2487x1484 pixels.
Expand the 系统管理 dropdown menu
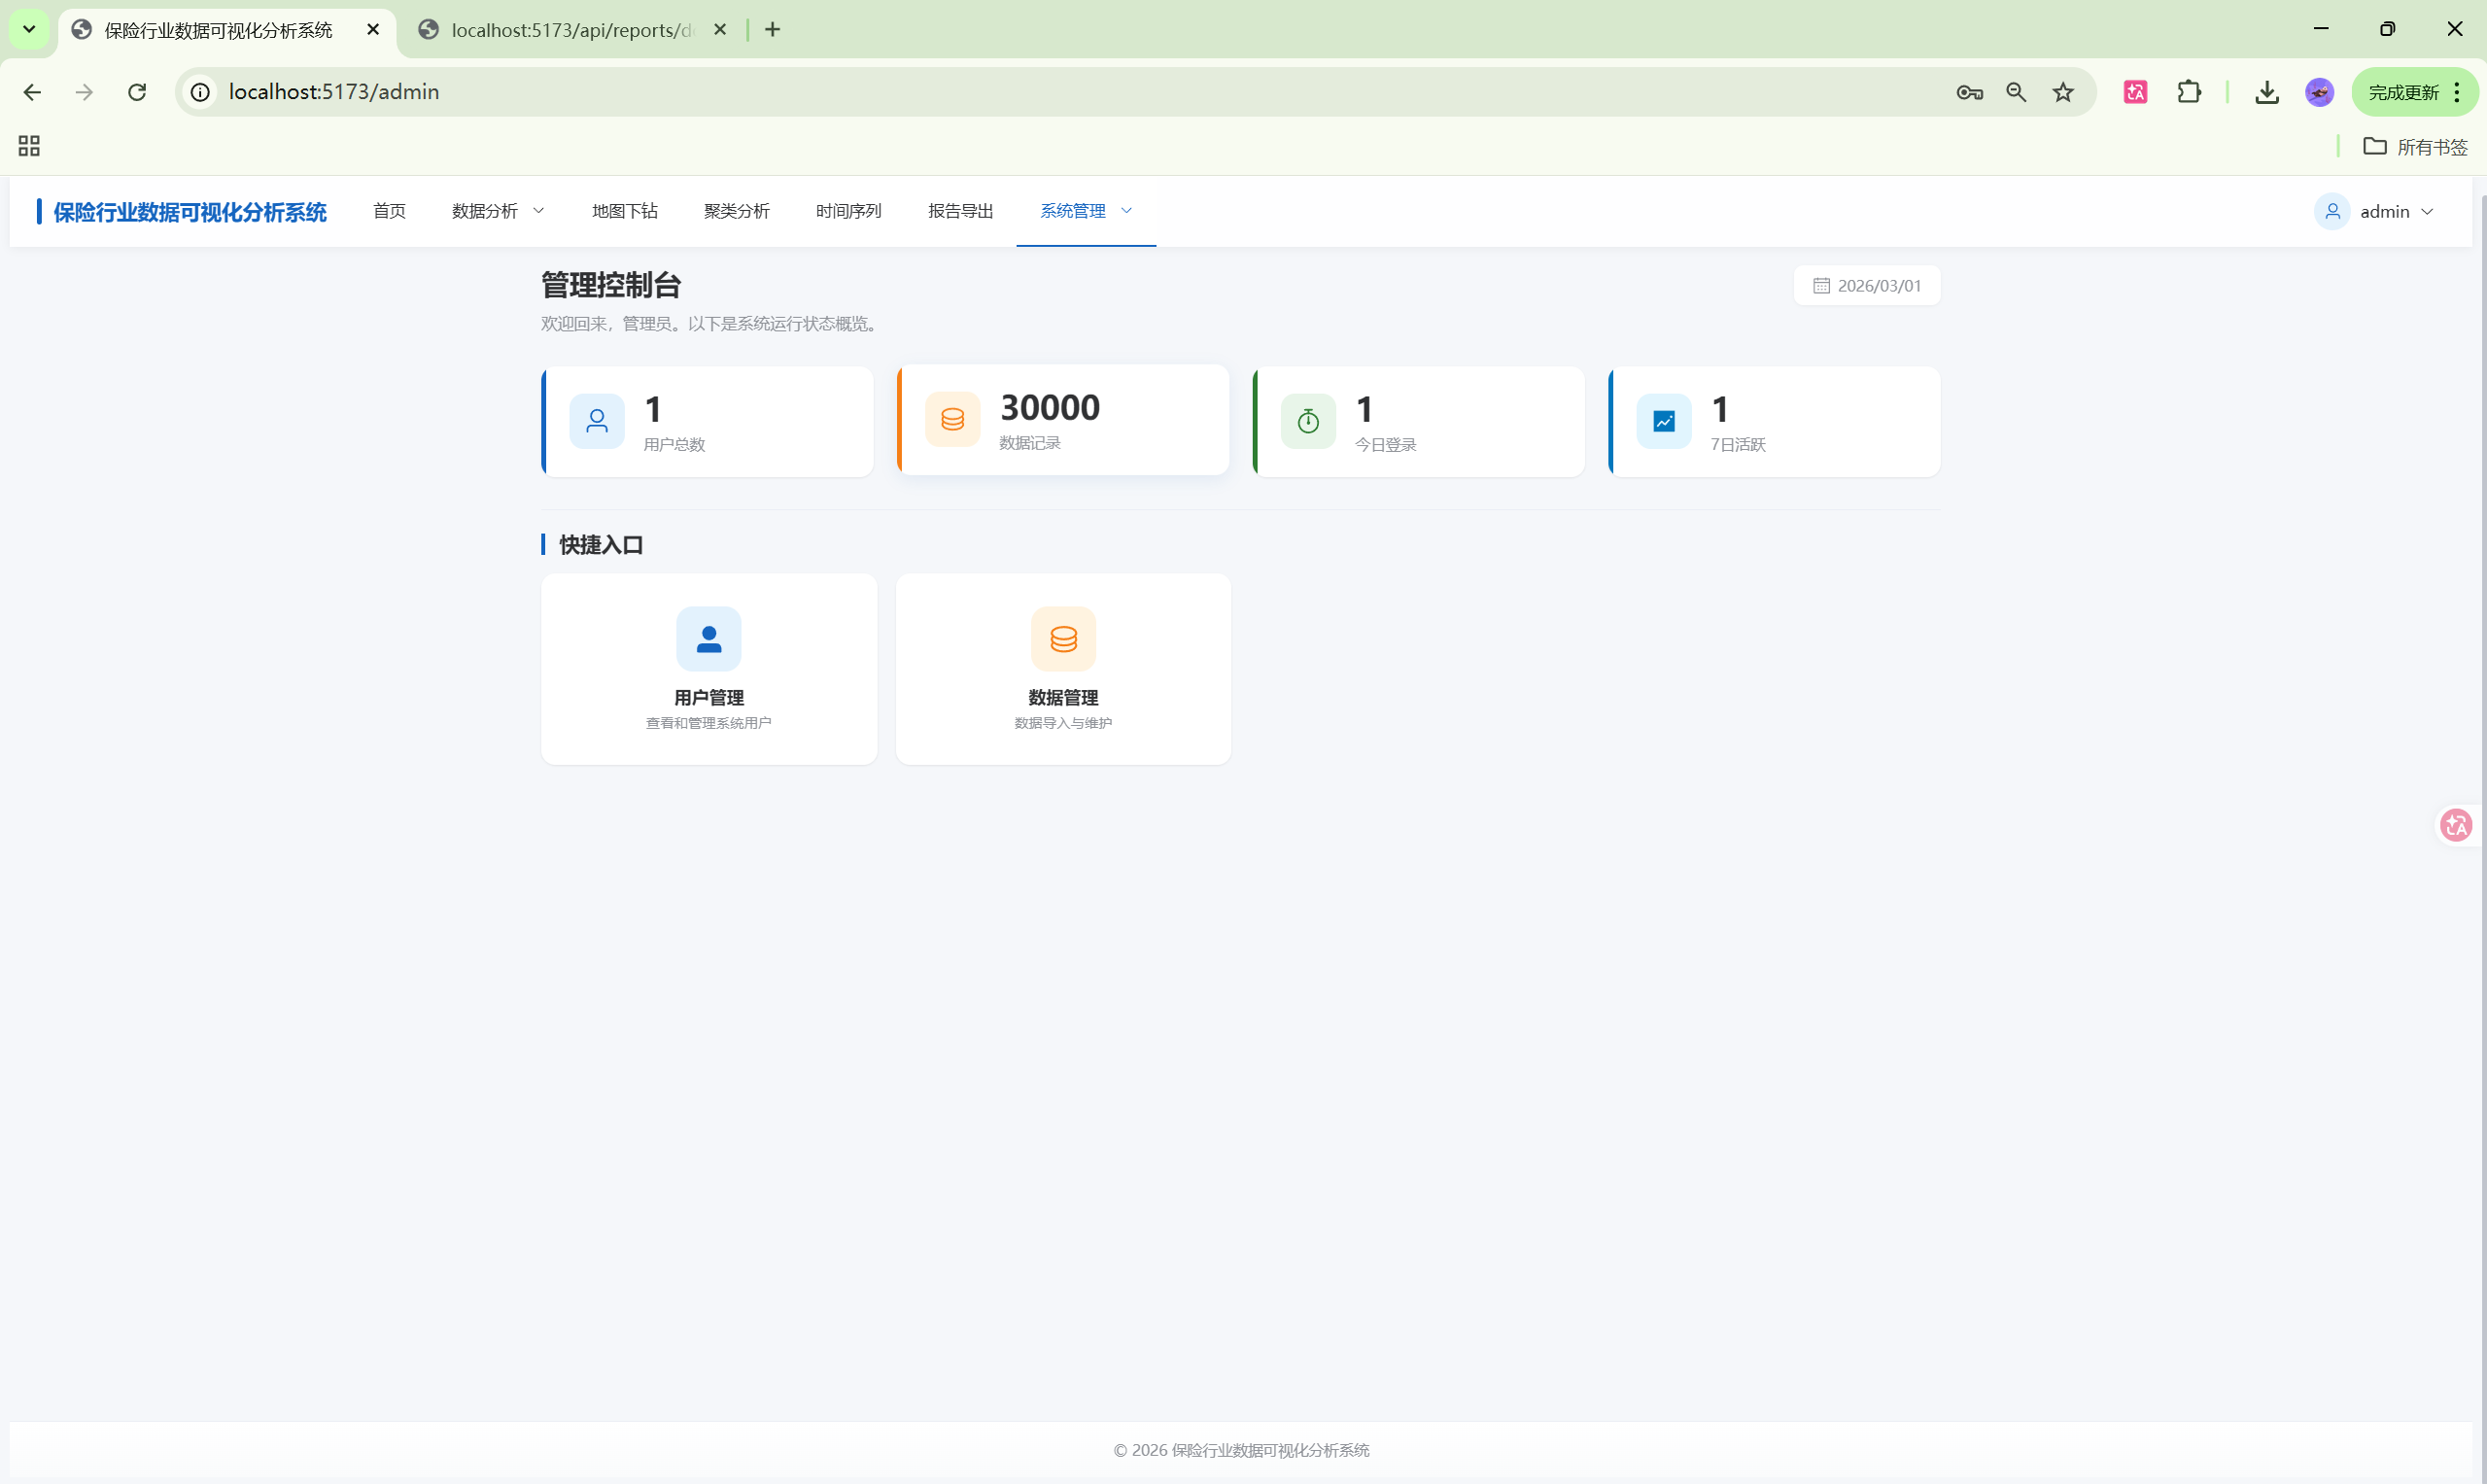click(x=1086, y=211)
